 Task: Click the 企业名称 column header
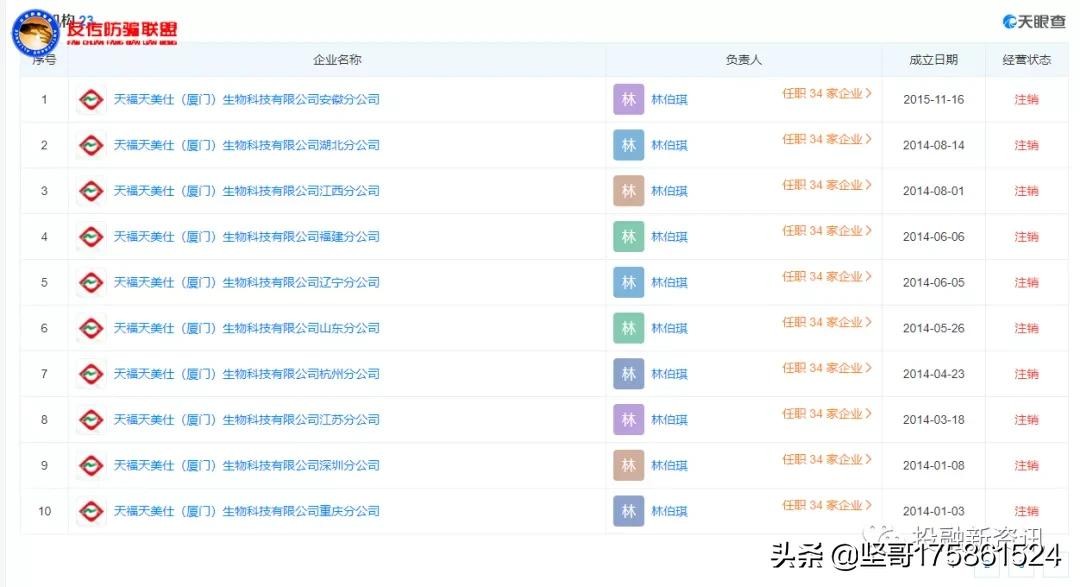pyautogui.click(x=337, y=60)
